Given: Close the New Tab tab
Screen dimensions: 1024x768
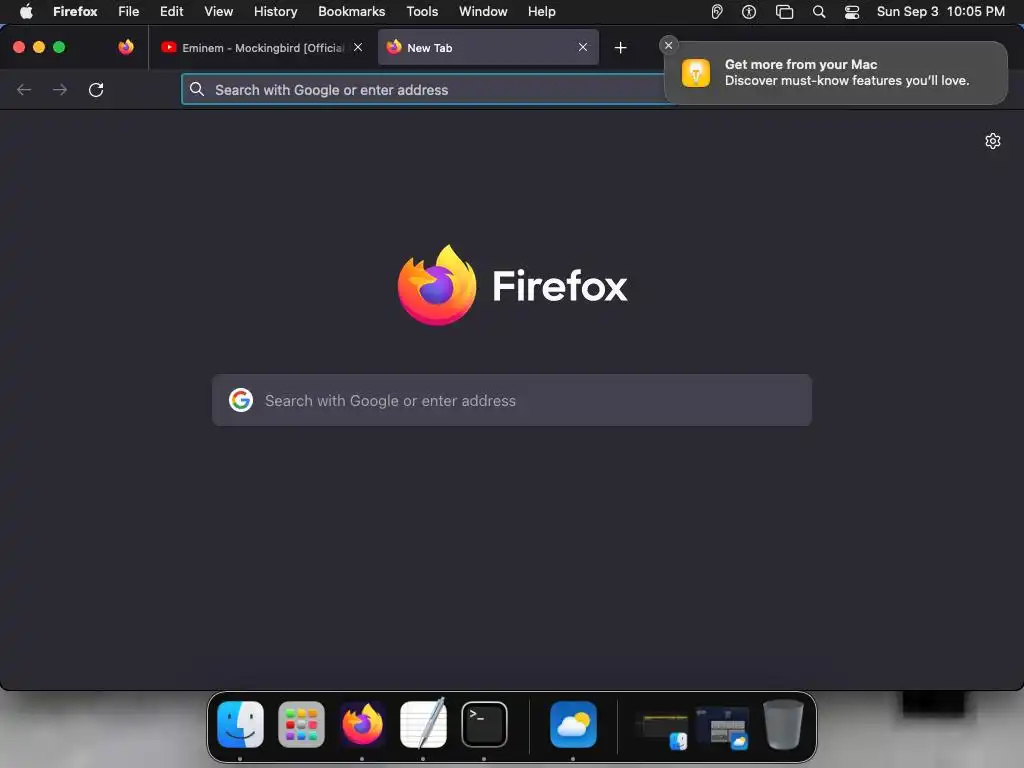Looking at the screenshot, I should 583,47.
